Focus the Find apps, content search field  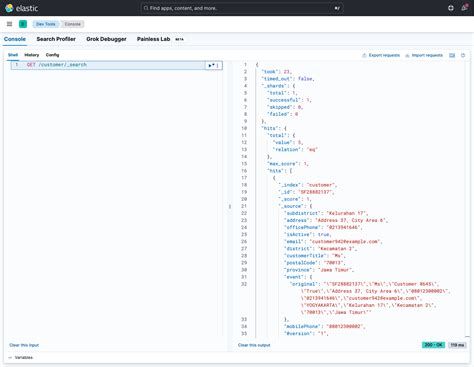click(242, 8)
